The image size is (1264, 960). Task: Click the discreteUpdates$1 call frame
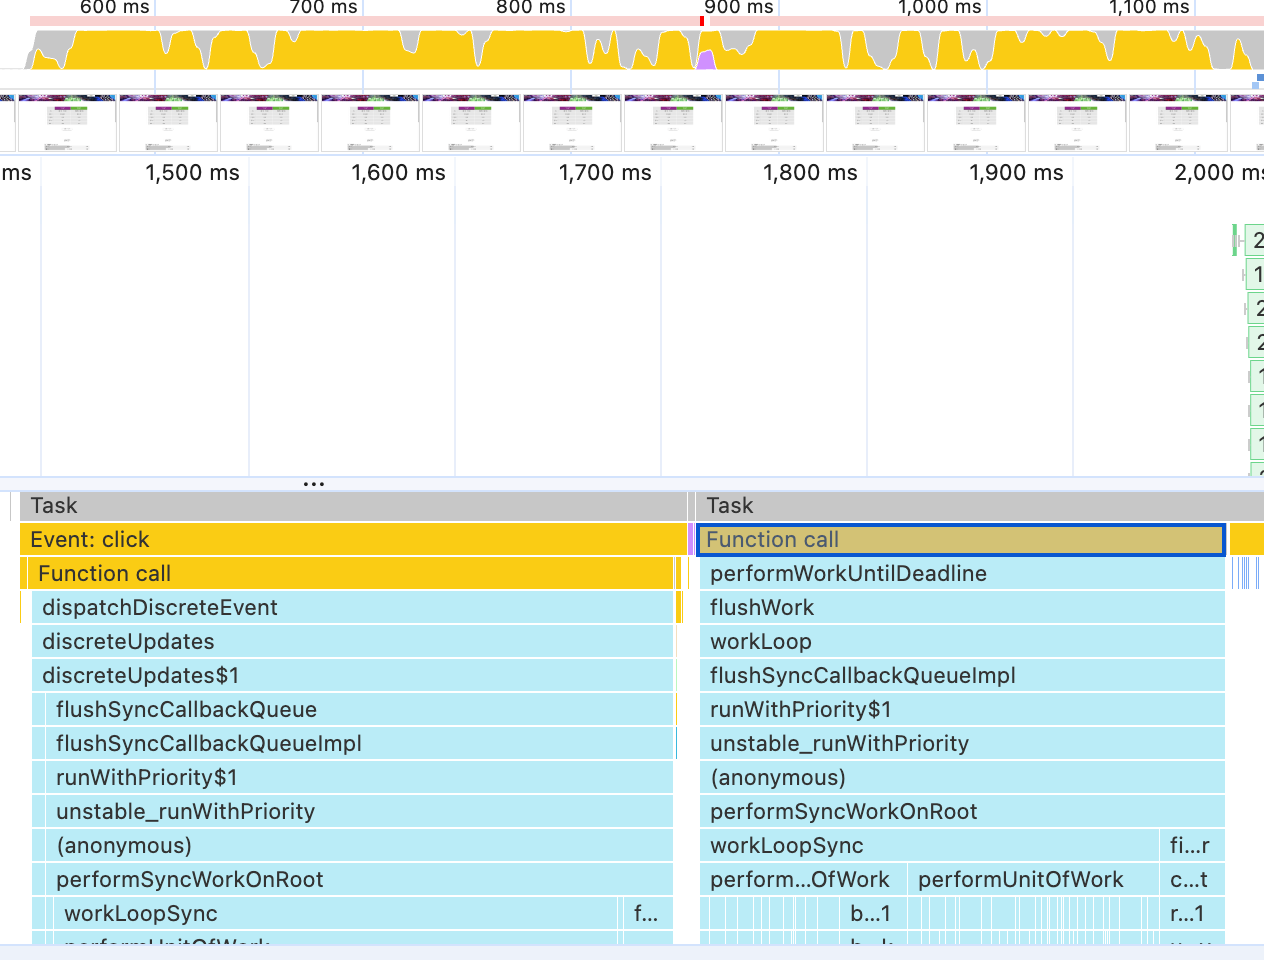pos(350,676)
